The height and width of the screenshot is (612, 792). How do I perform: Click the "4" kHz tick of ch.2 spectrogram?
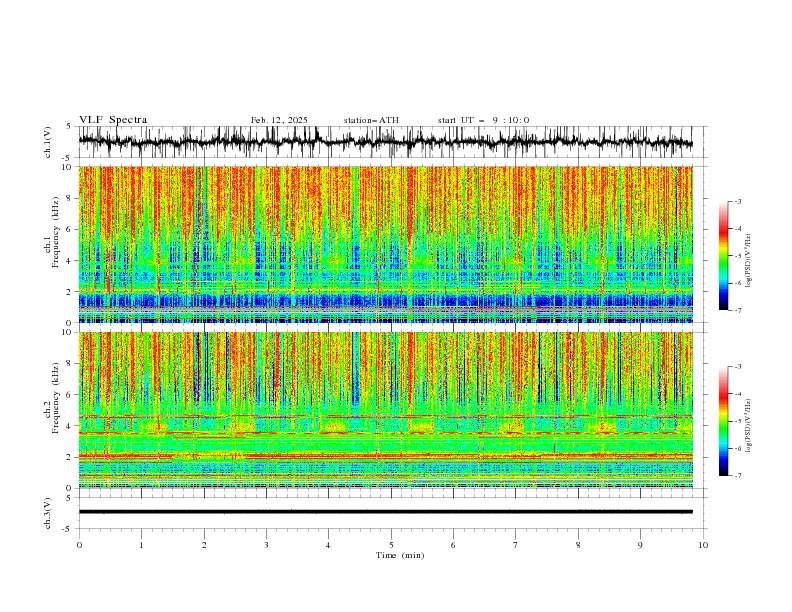(x=71, y=426)
